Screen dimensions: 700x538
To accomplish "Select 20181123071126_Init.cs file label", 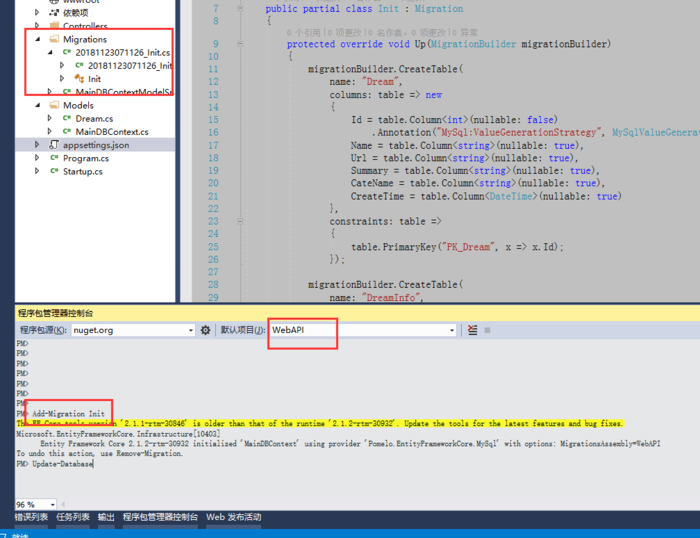I will (x=123, y=53).
